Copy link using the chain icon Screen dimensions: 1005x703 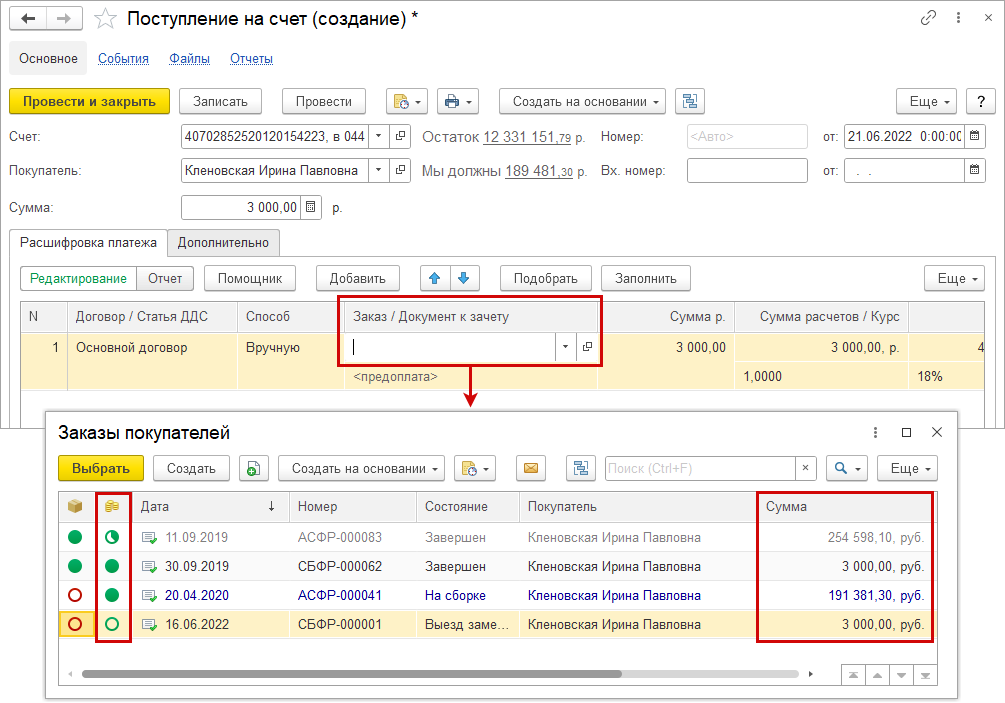pos(929,18)
